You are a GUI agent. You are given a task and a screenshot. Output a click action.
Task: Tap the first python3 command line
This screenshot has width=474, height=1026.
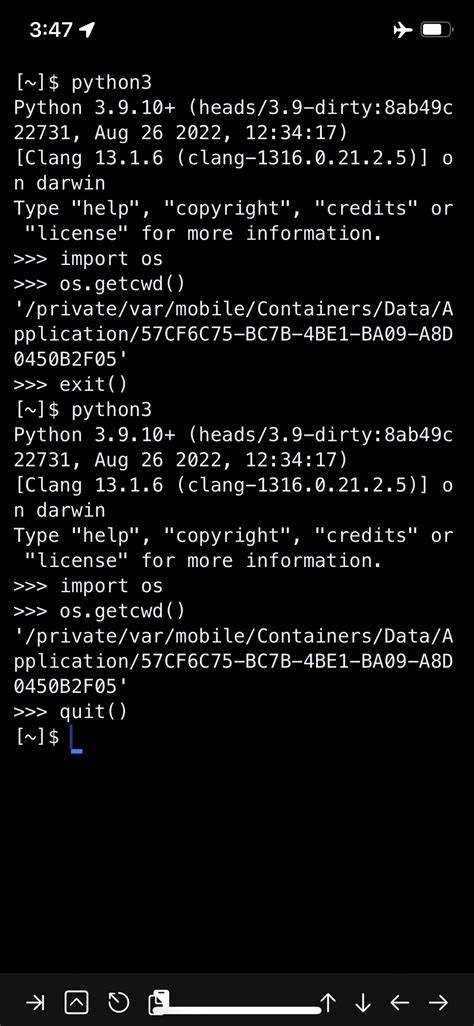point(82,83)
